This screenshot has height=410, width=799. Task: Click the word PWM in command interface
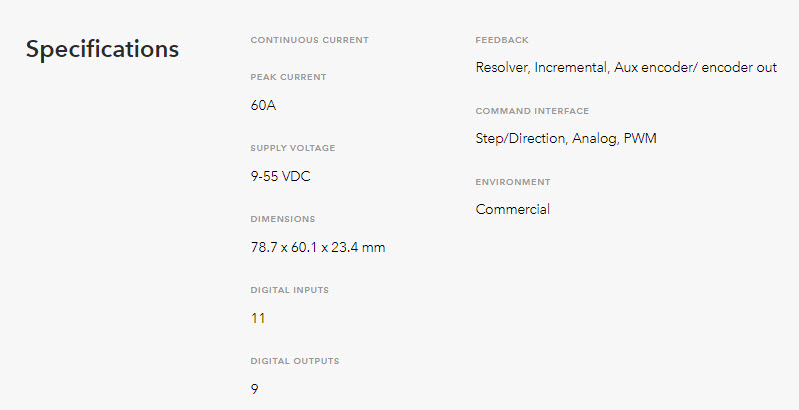(640, 138)
